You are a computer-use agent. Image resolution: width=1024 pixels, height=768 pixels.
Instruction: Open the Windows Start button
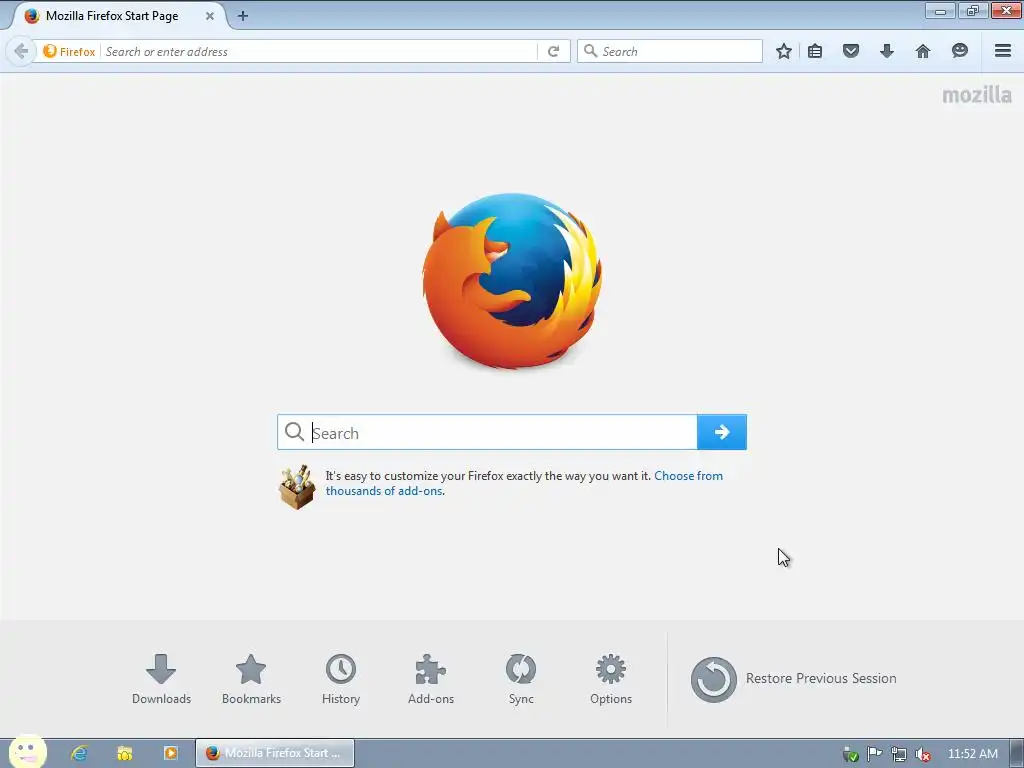point(27,752)
